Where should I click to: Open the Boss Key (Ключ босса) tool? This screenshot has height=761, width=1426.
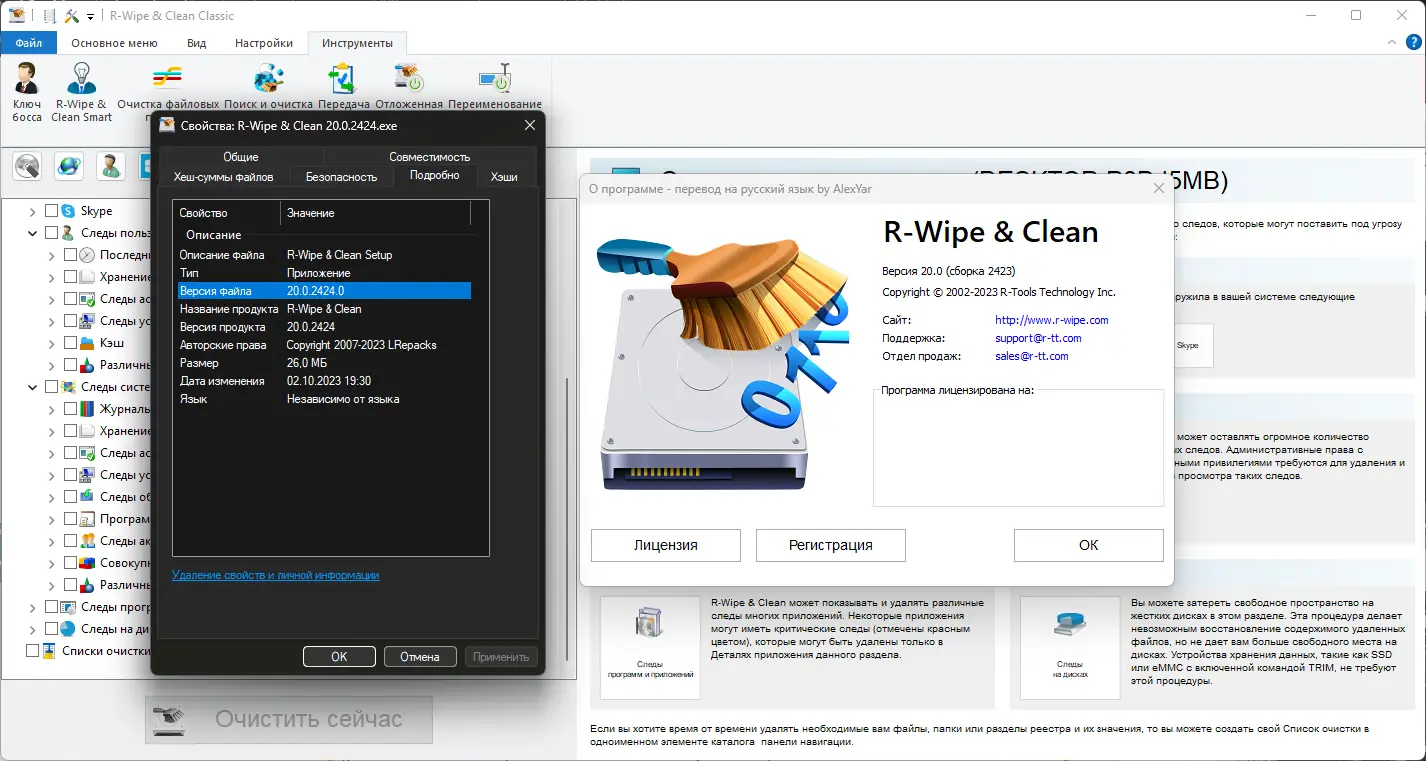(27, 92)
